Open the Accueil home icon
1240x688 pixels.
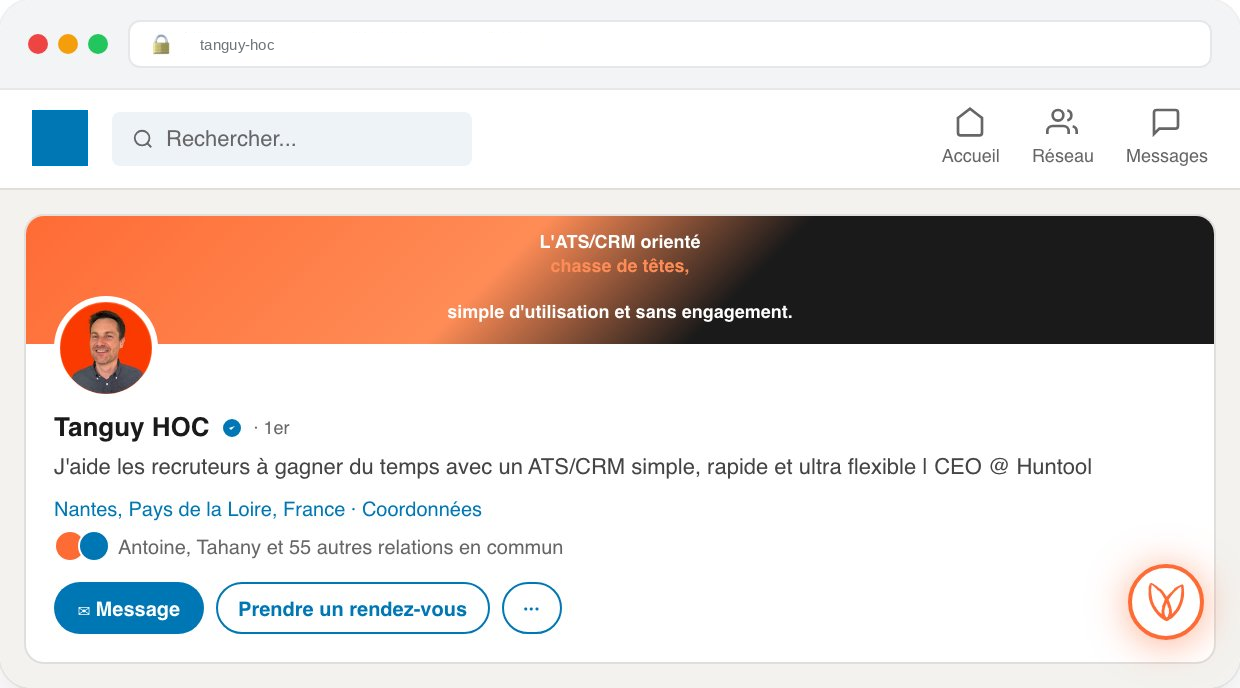pyautogui.click(x=969, y=122)
